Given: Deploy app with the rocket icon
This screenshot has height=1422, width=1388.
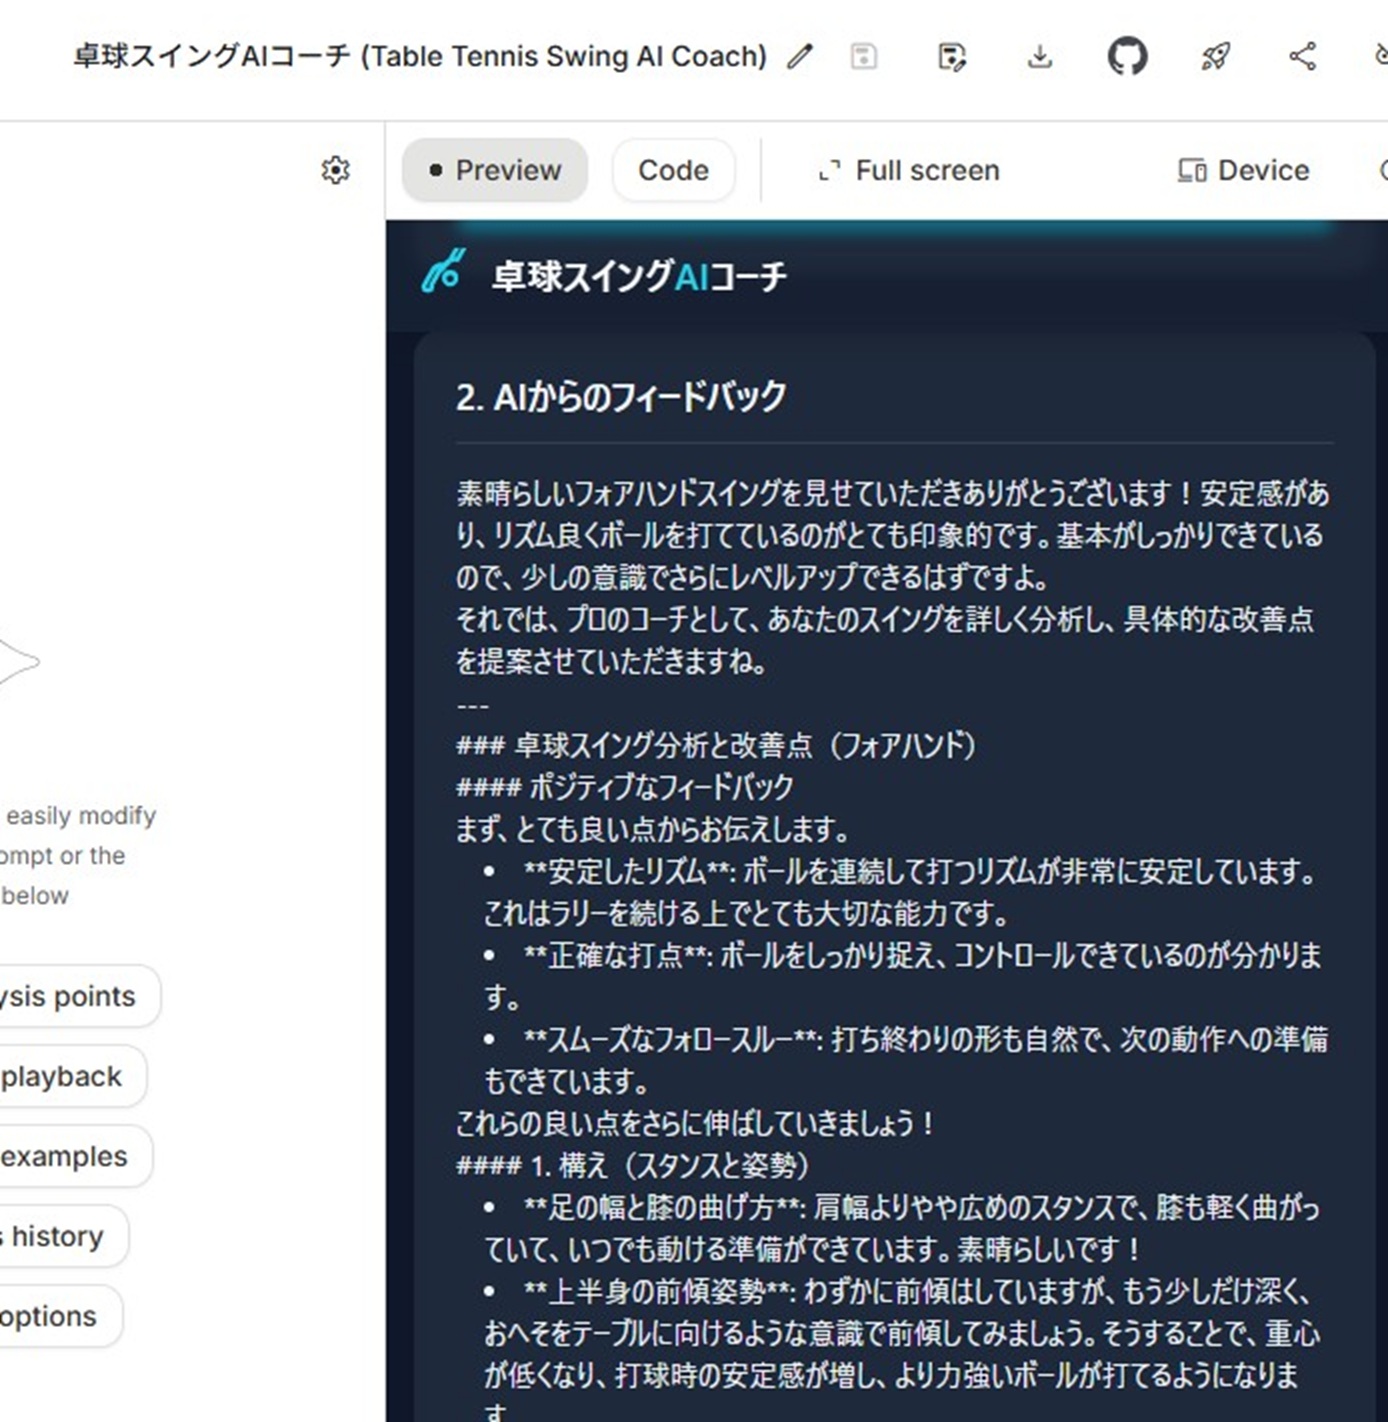Looking at the screenshot, I should pos(1215,57).
